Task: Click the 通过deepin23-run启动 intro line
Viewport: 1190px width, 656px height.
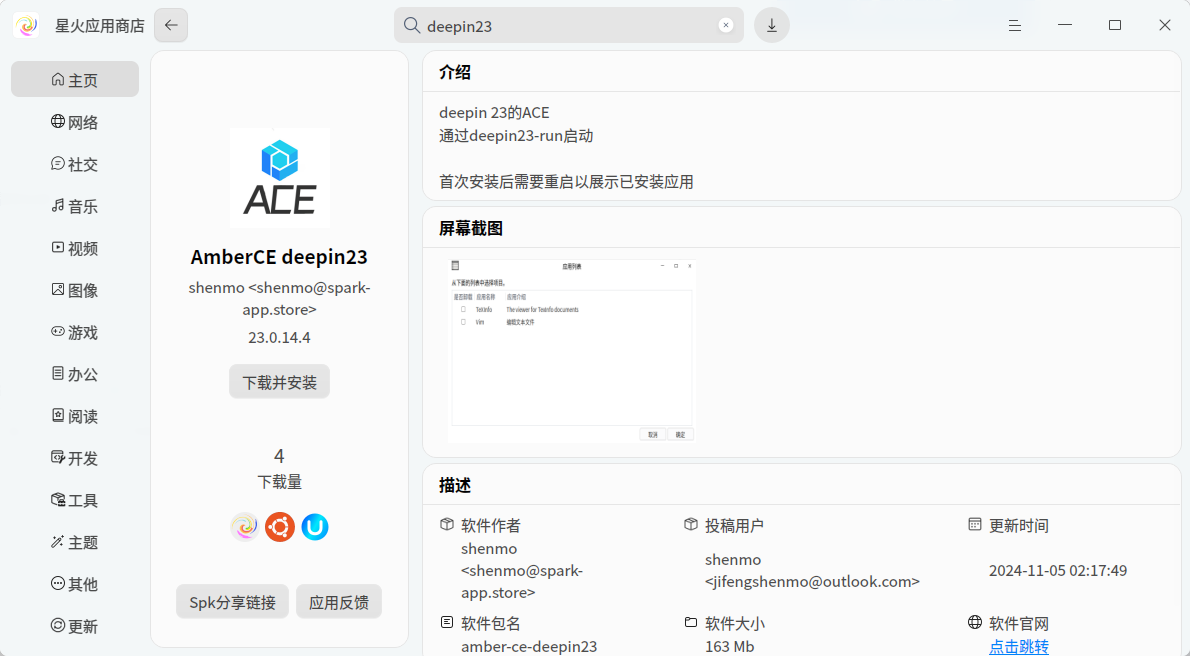Action: tap(516, 136)
